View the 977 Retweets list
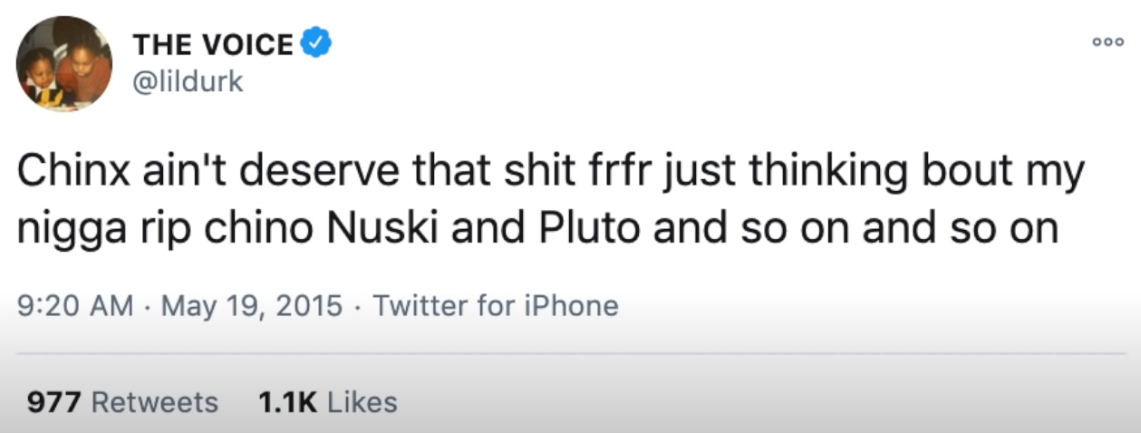 pyautogui.click(x=121, y=402)
